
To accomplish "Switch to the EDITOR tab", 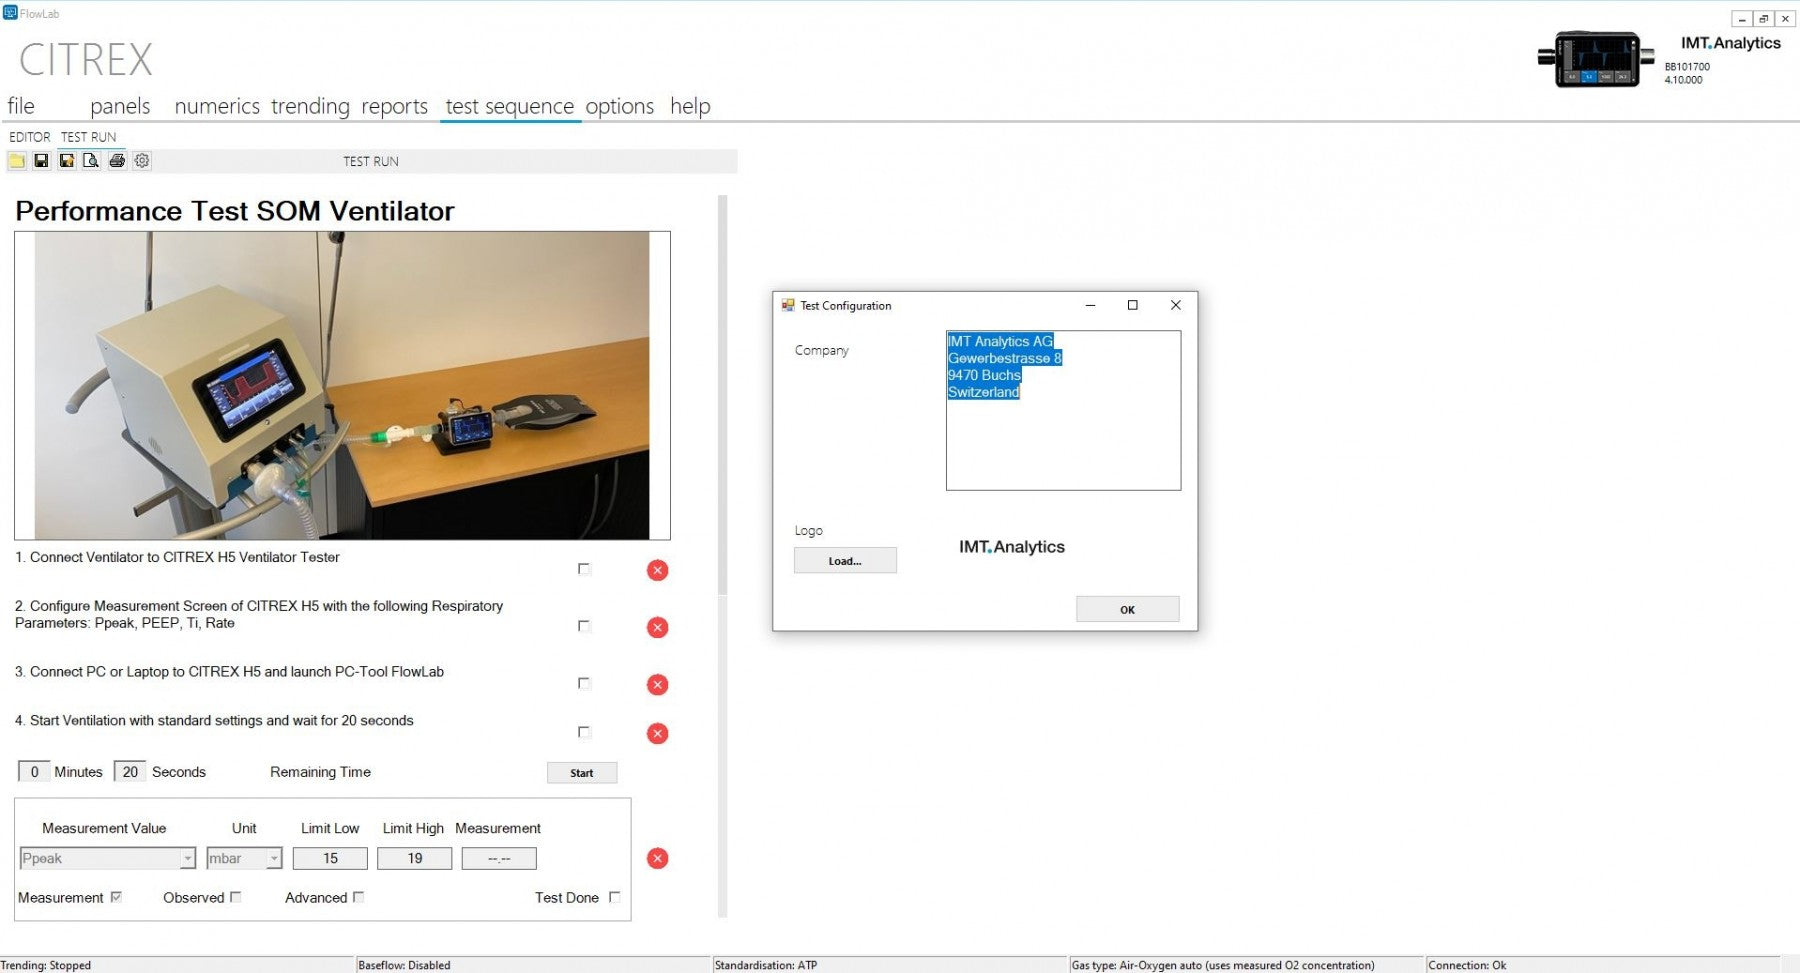I will (x=28, y=136).
